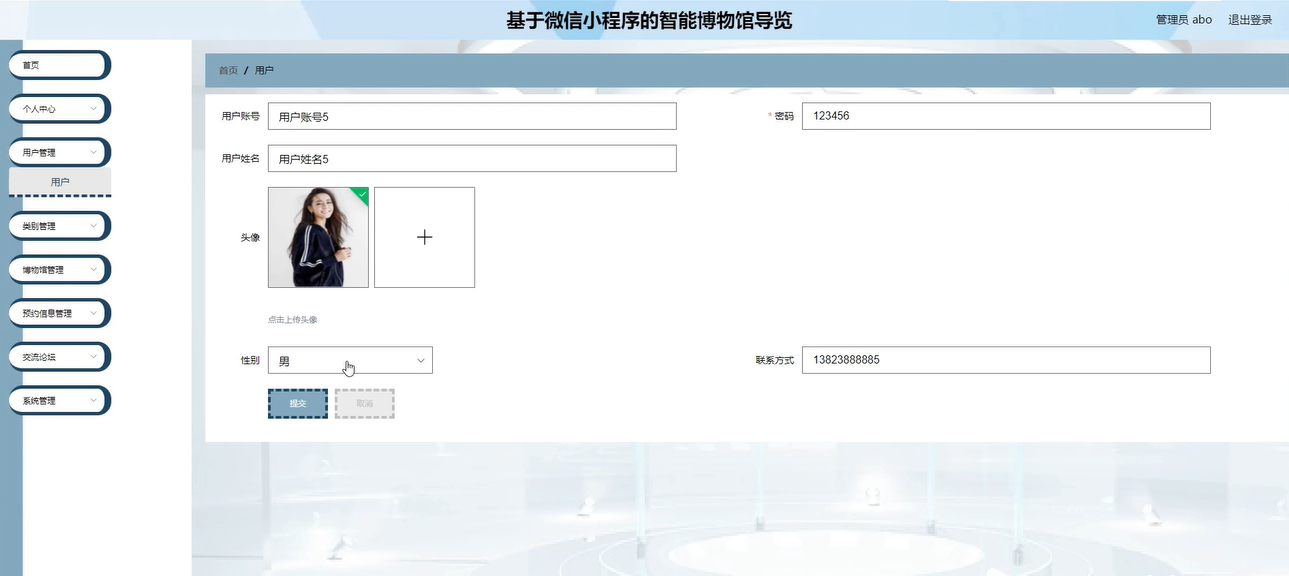This screenshot has width=1289, height=576.
Task: Click 退出登录 to log out
Action: click(1250, 20)
